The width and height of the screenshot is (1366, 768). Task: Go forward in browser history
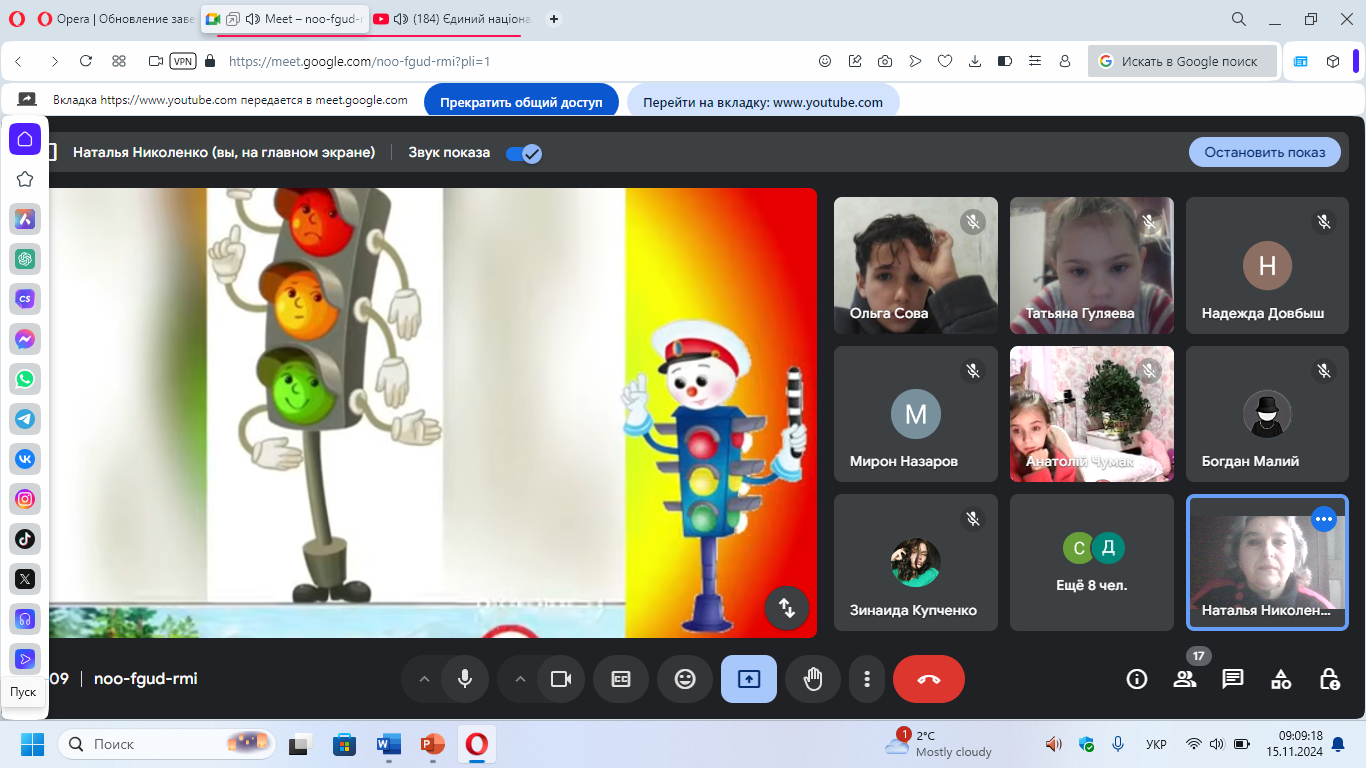(54, 61)
